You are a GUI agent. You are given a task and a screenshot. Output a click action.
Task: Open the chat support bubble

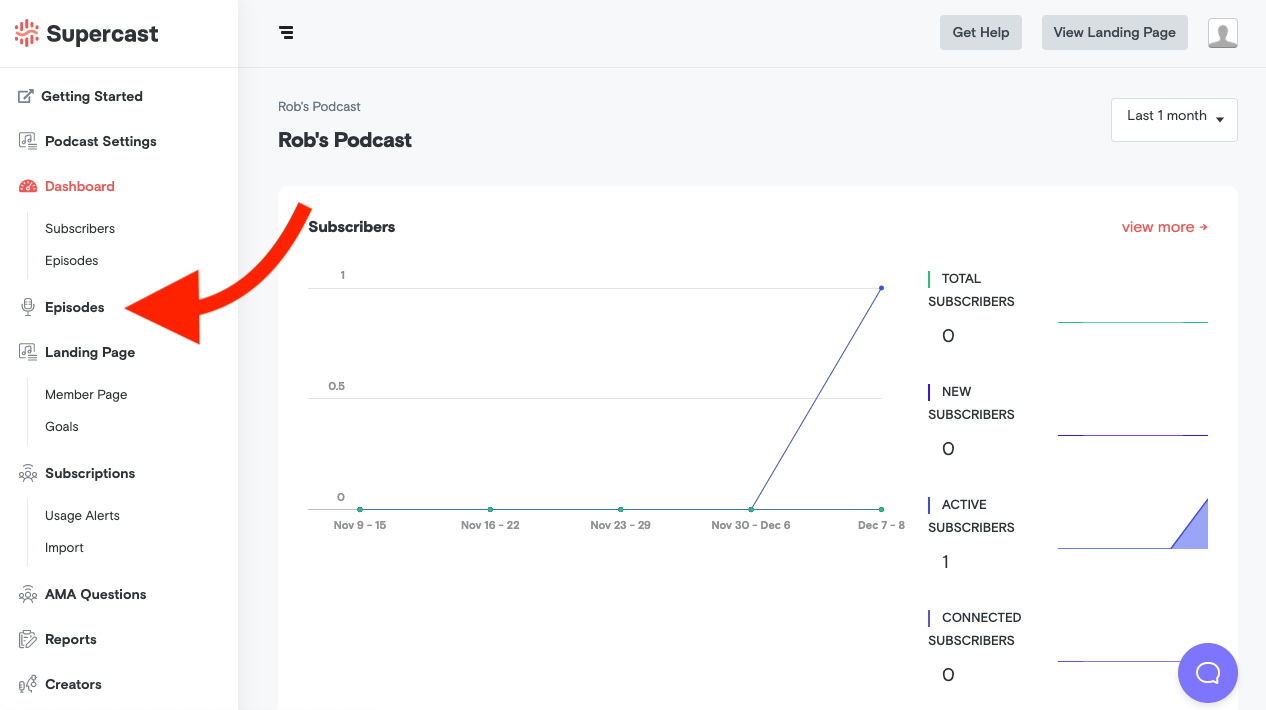click(x=1207, y=672)
